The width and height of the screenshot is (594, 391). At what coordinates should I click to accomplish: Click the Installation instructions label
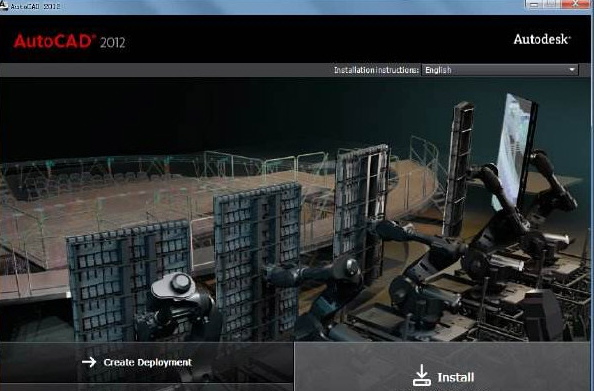(x=377, y=70)
